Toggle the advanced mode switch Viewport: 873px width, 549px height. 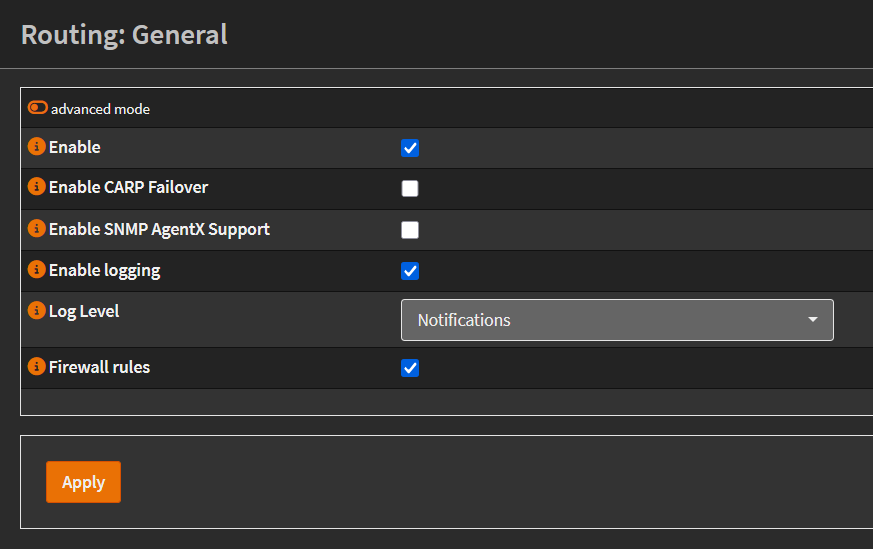click(38, 108)
